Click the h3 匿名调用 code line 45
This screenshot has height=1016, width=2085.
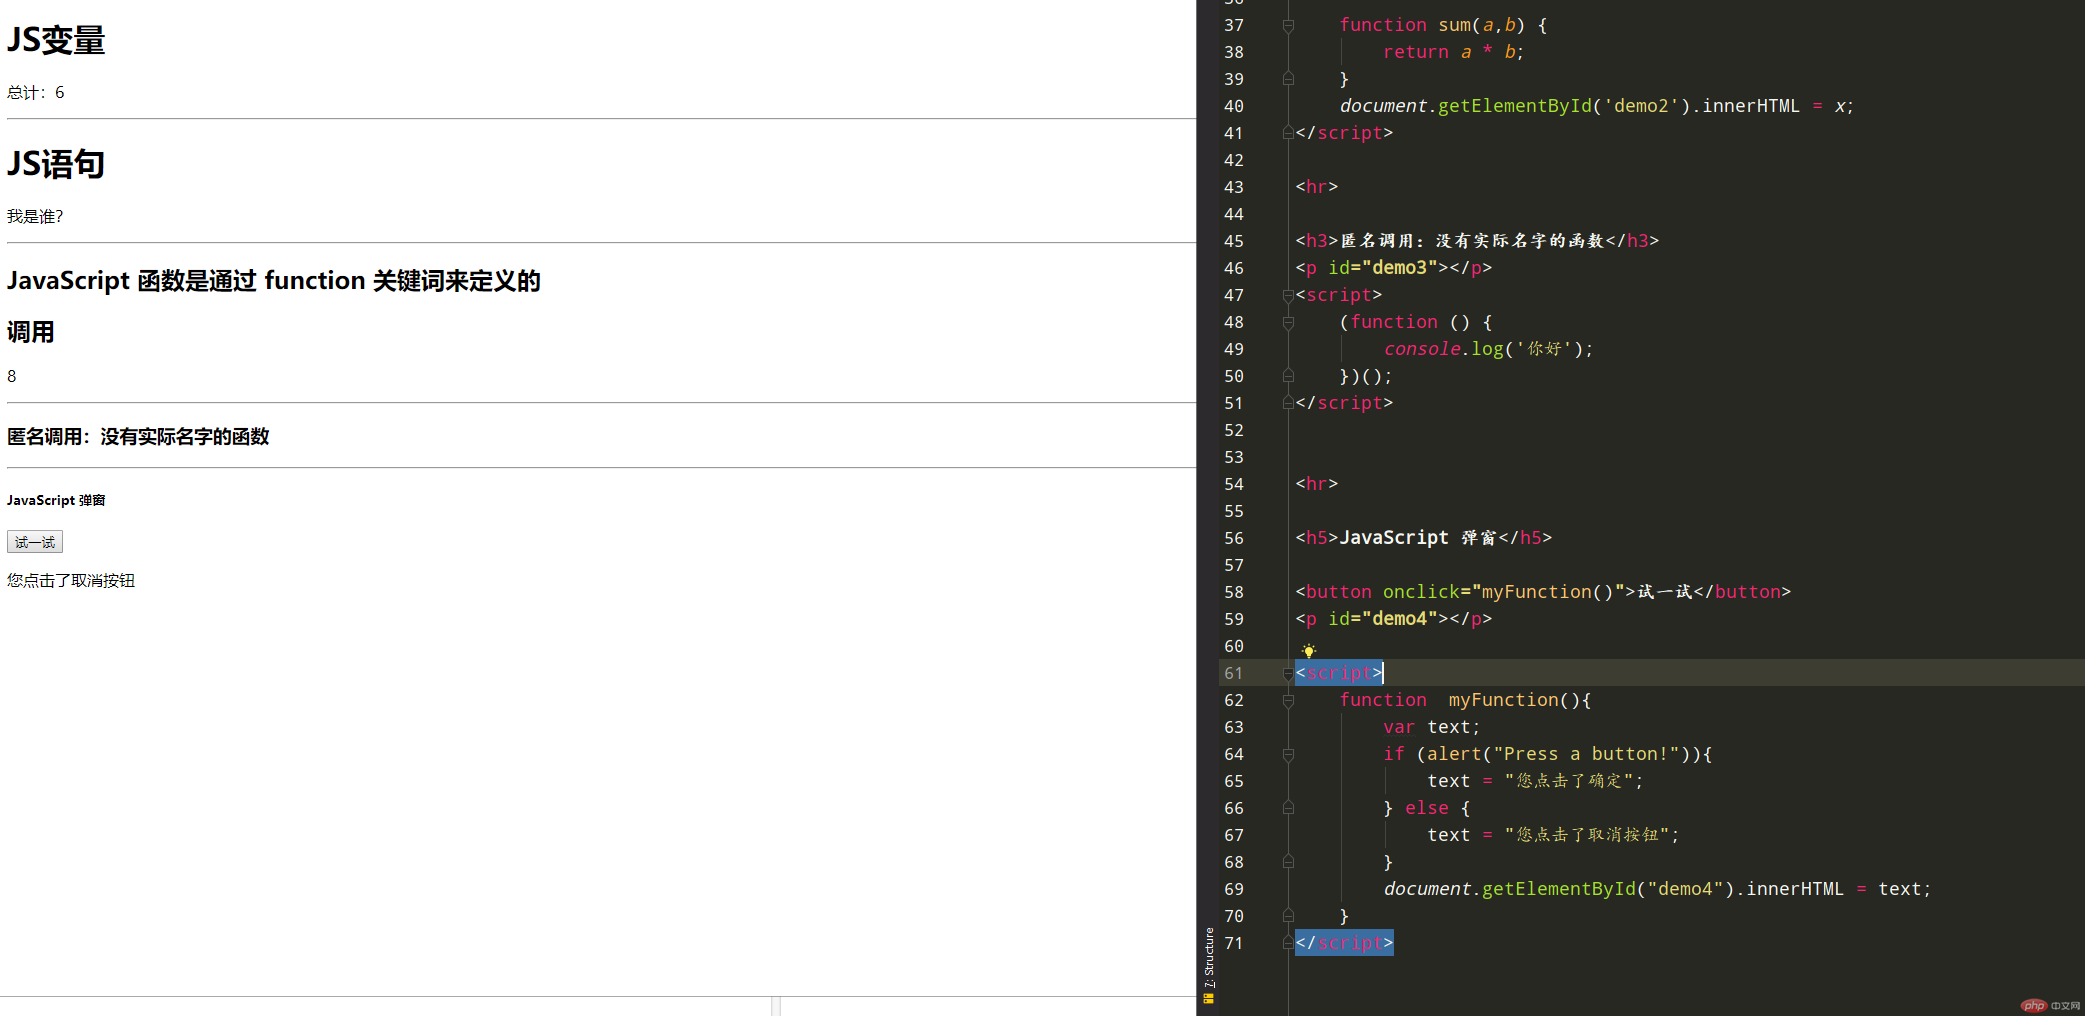coord(1477,241)
